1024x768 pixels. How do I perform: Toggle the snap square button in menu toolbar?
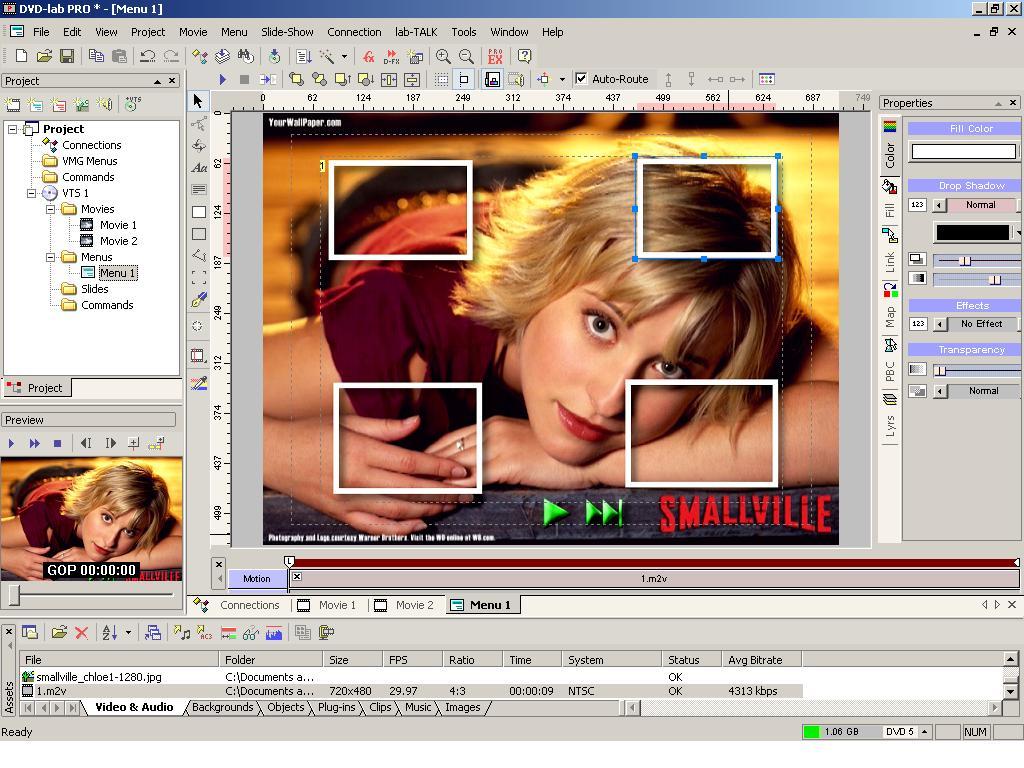[x=464, y=79]
